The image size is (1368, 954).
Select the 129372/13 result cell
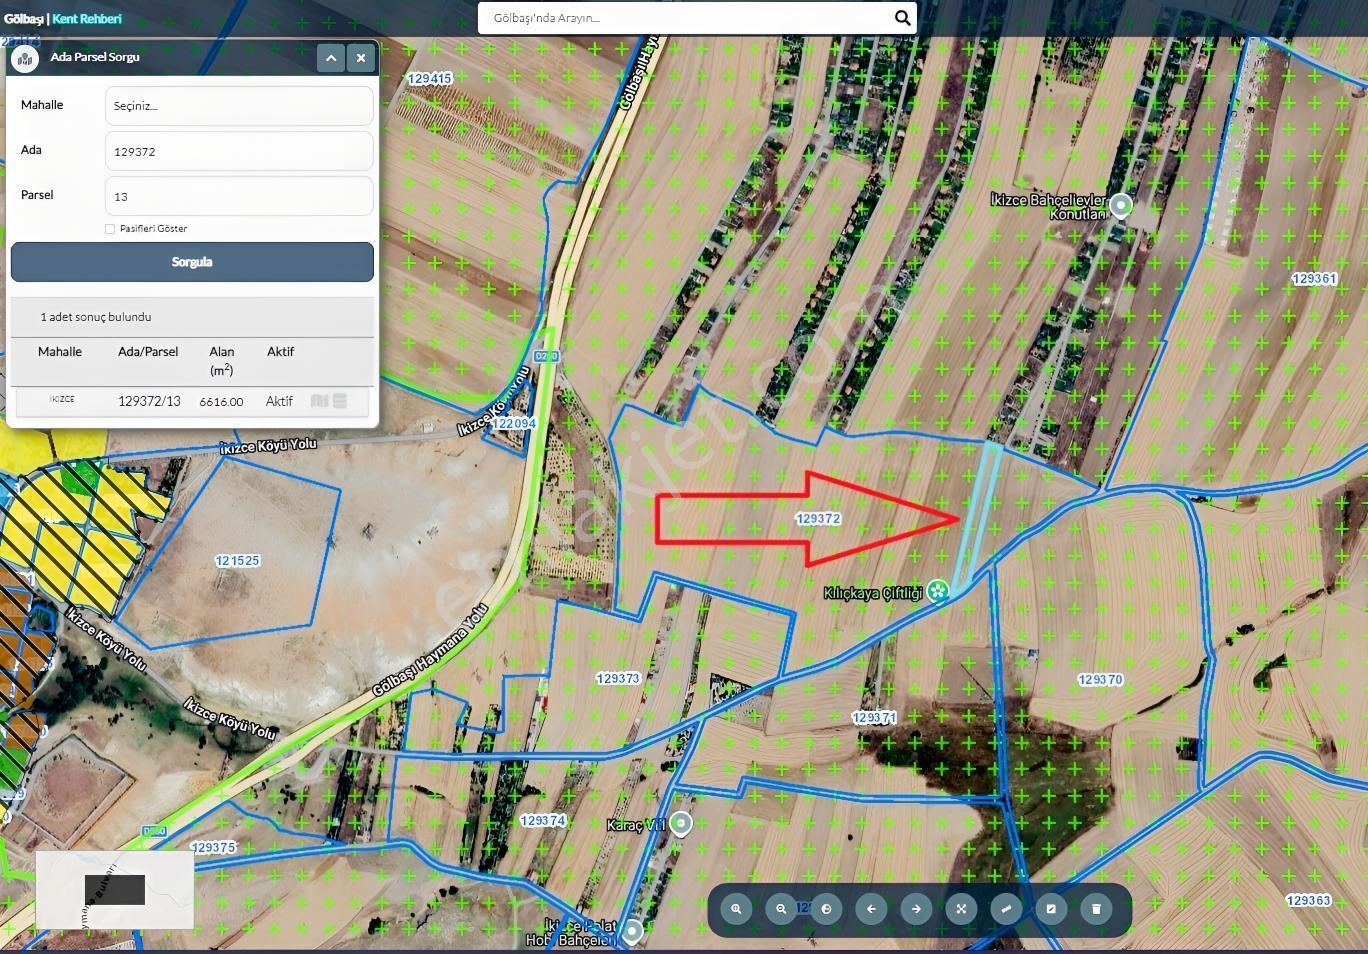pyautogui.click(x=149, y=401)
